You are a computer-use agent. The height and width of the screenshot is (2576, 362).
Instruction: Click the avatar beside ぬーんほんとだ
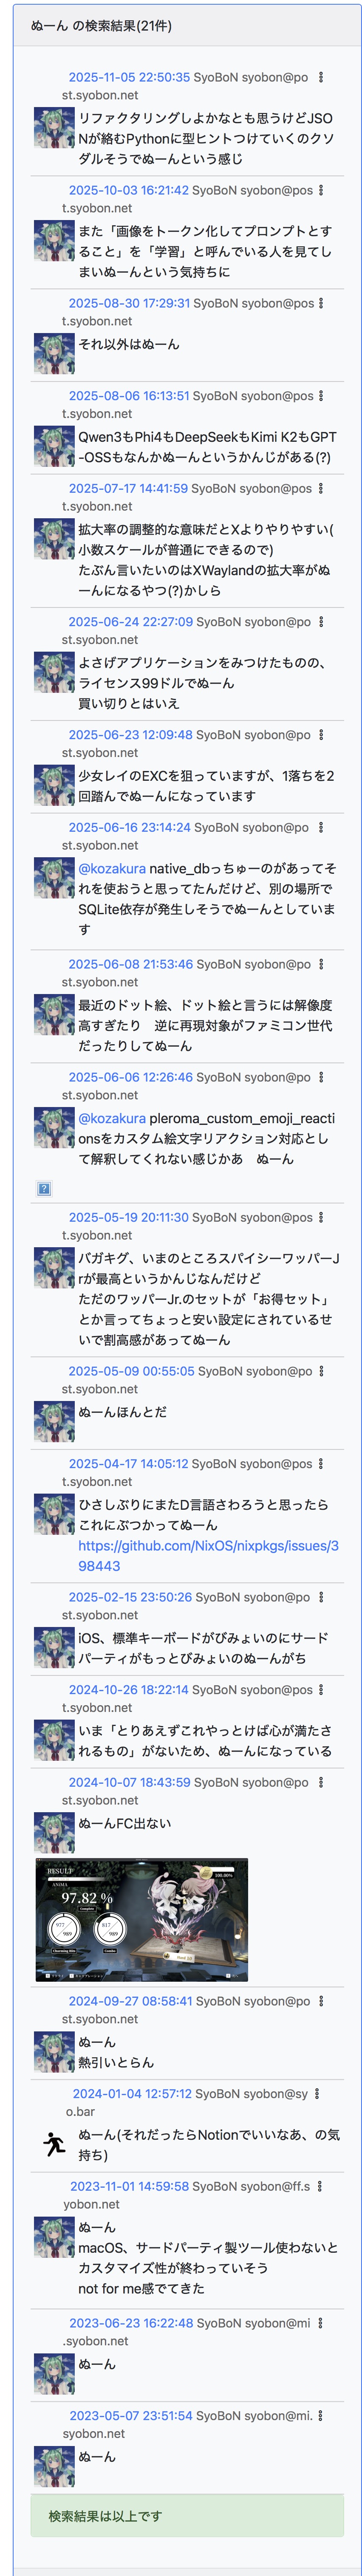click(x=54, y=1421)
